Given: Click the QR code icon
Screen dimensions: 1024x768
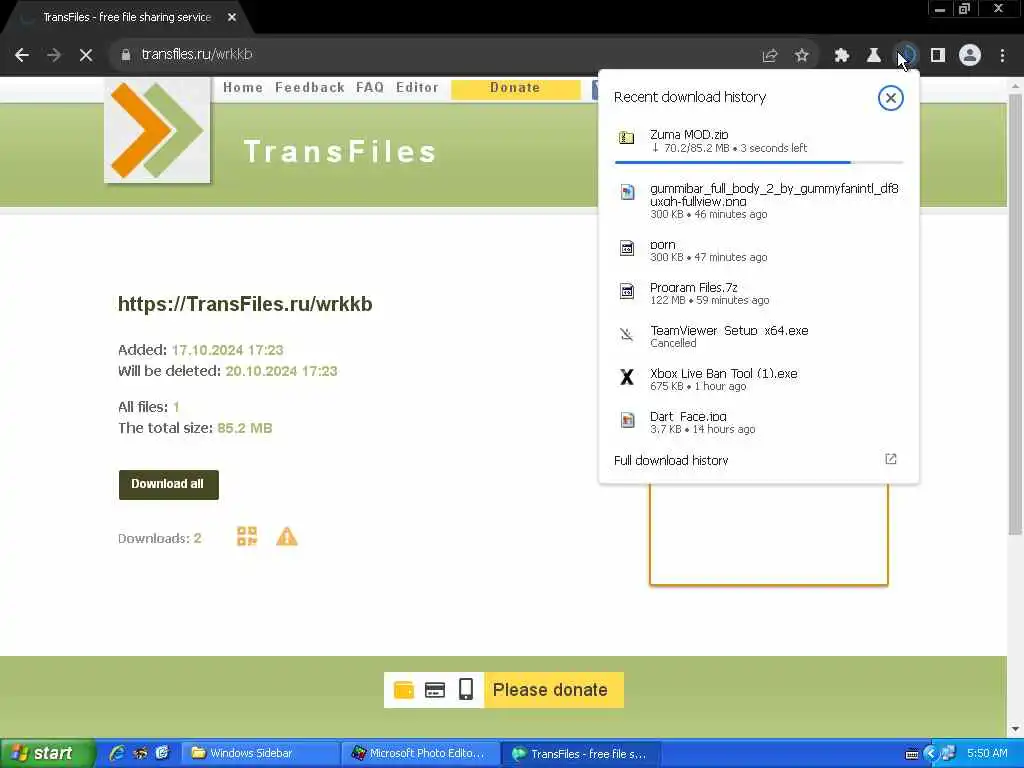Looking at the screenshot, I should (247, 536).
